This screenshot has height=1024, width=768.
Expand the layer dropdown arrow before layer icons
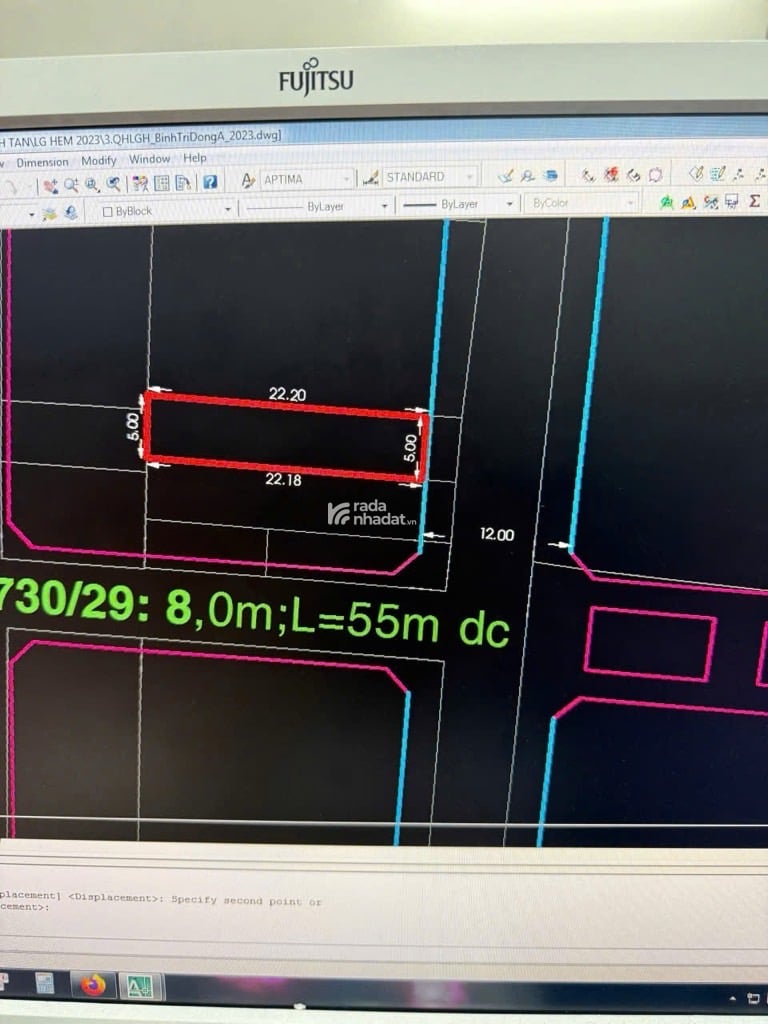[x=31, y=214]
